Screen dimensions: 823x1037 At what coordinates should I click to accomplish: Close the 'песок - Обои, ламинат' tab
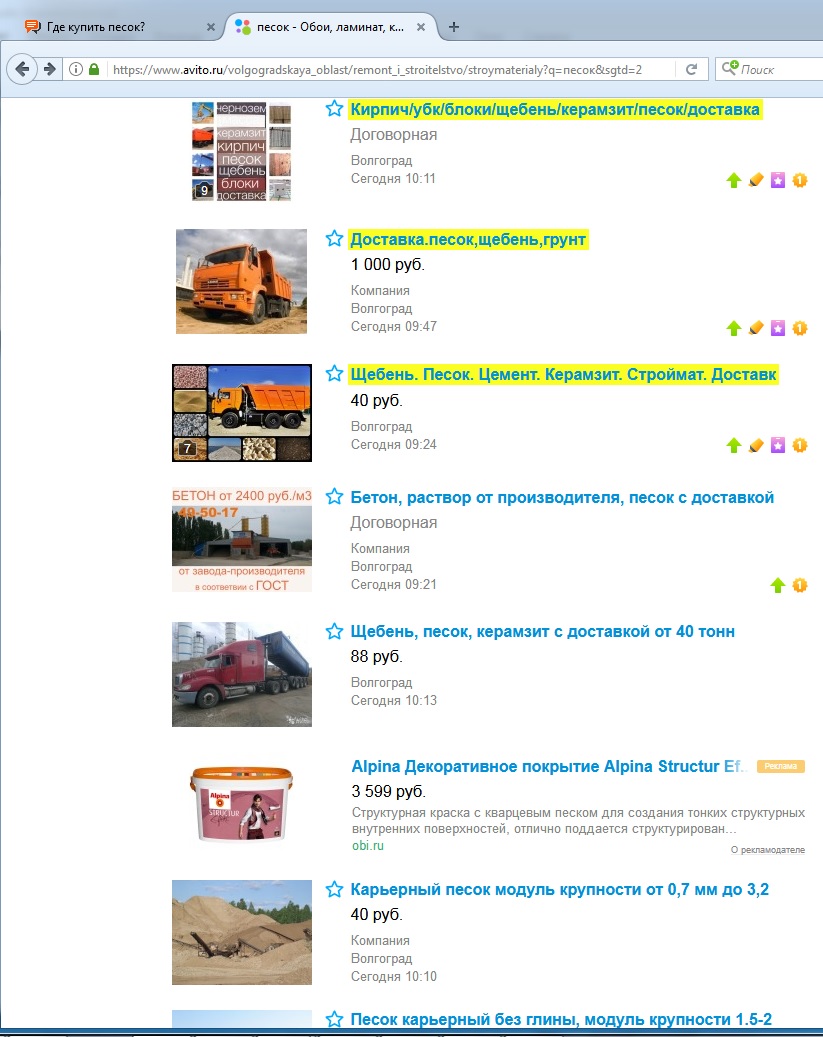click(421, 27)
